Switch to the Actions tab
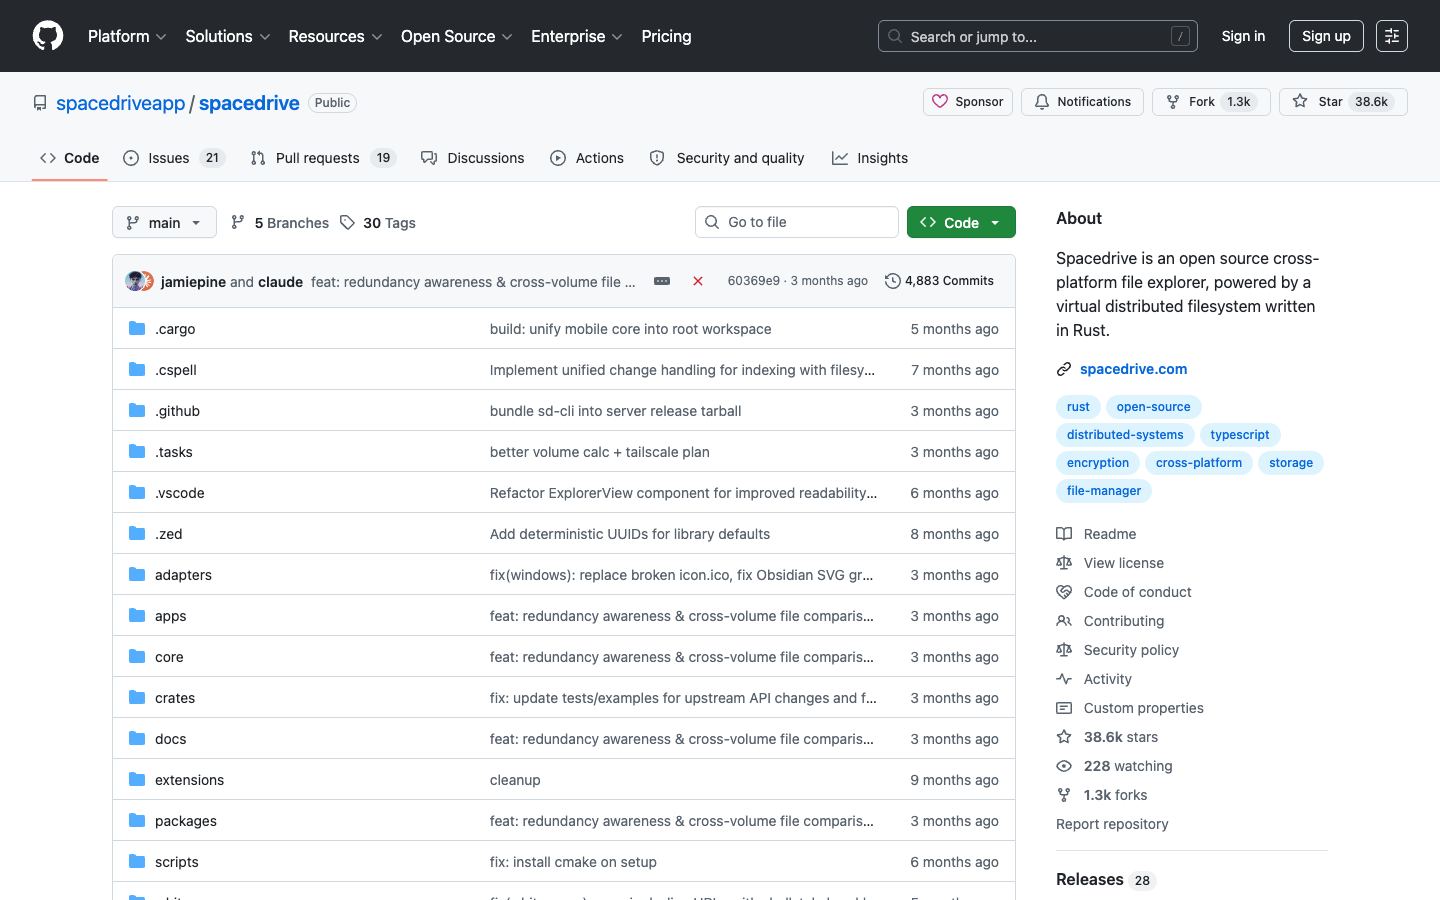 pos(587,158)
